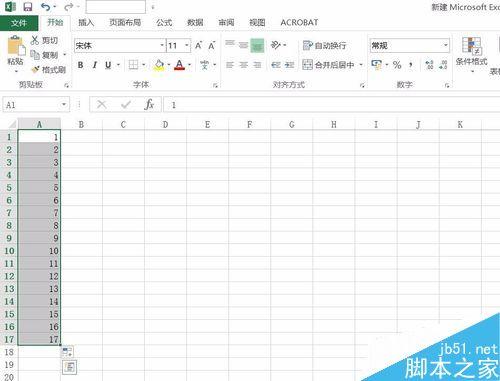Switch to the ACROBAT tab
500x381 pixels.
click(299, 23)
